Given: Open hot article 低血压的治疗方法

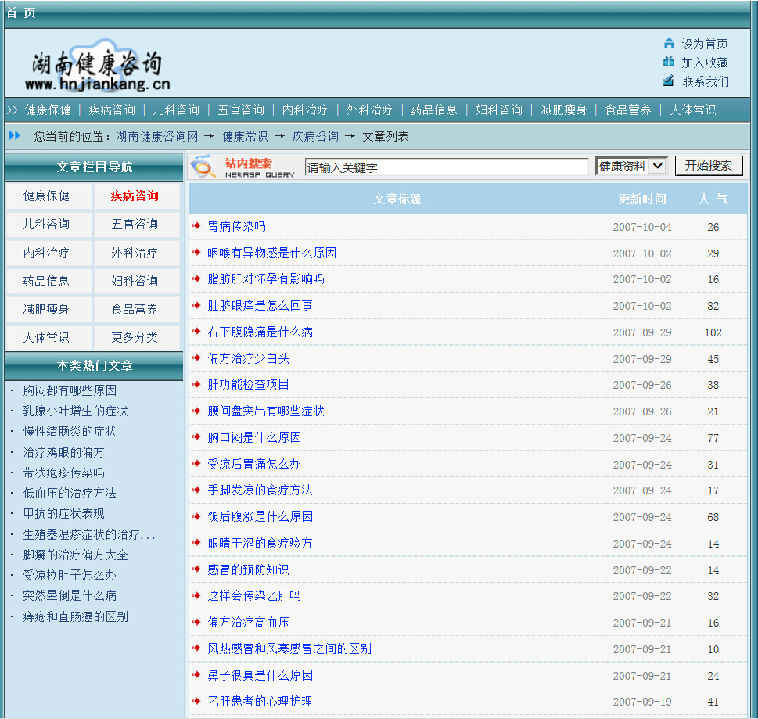Looking at the screenshot, I should 70,493.
